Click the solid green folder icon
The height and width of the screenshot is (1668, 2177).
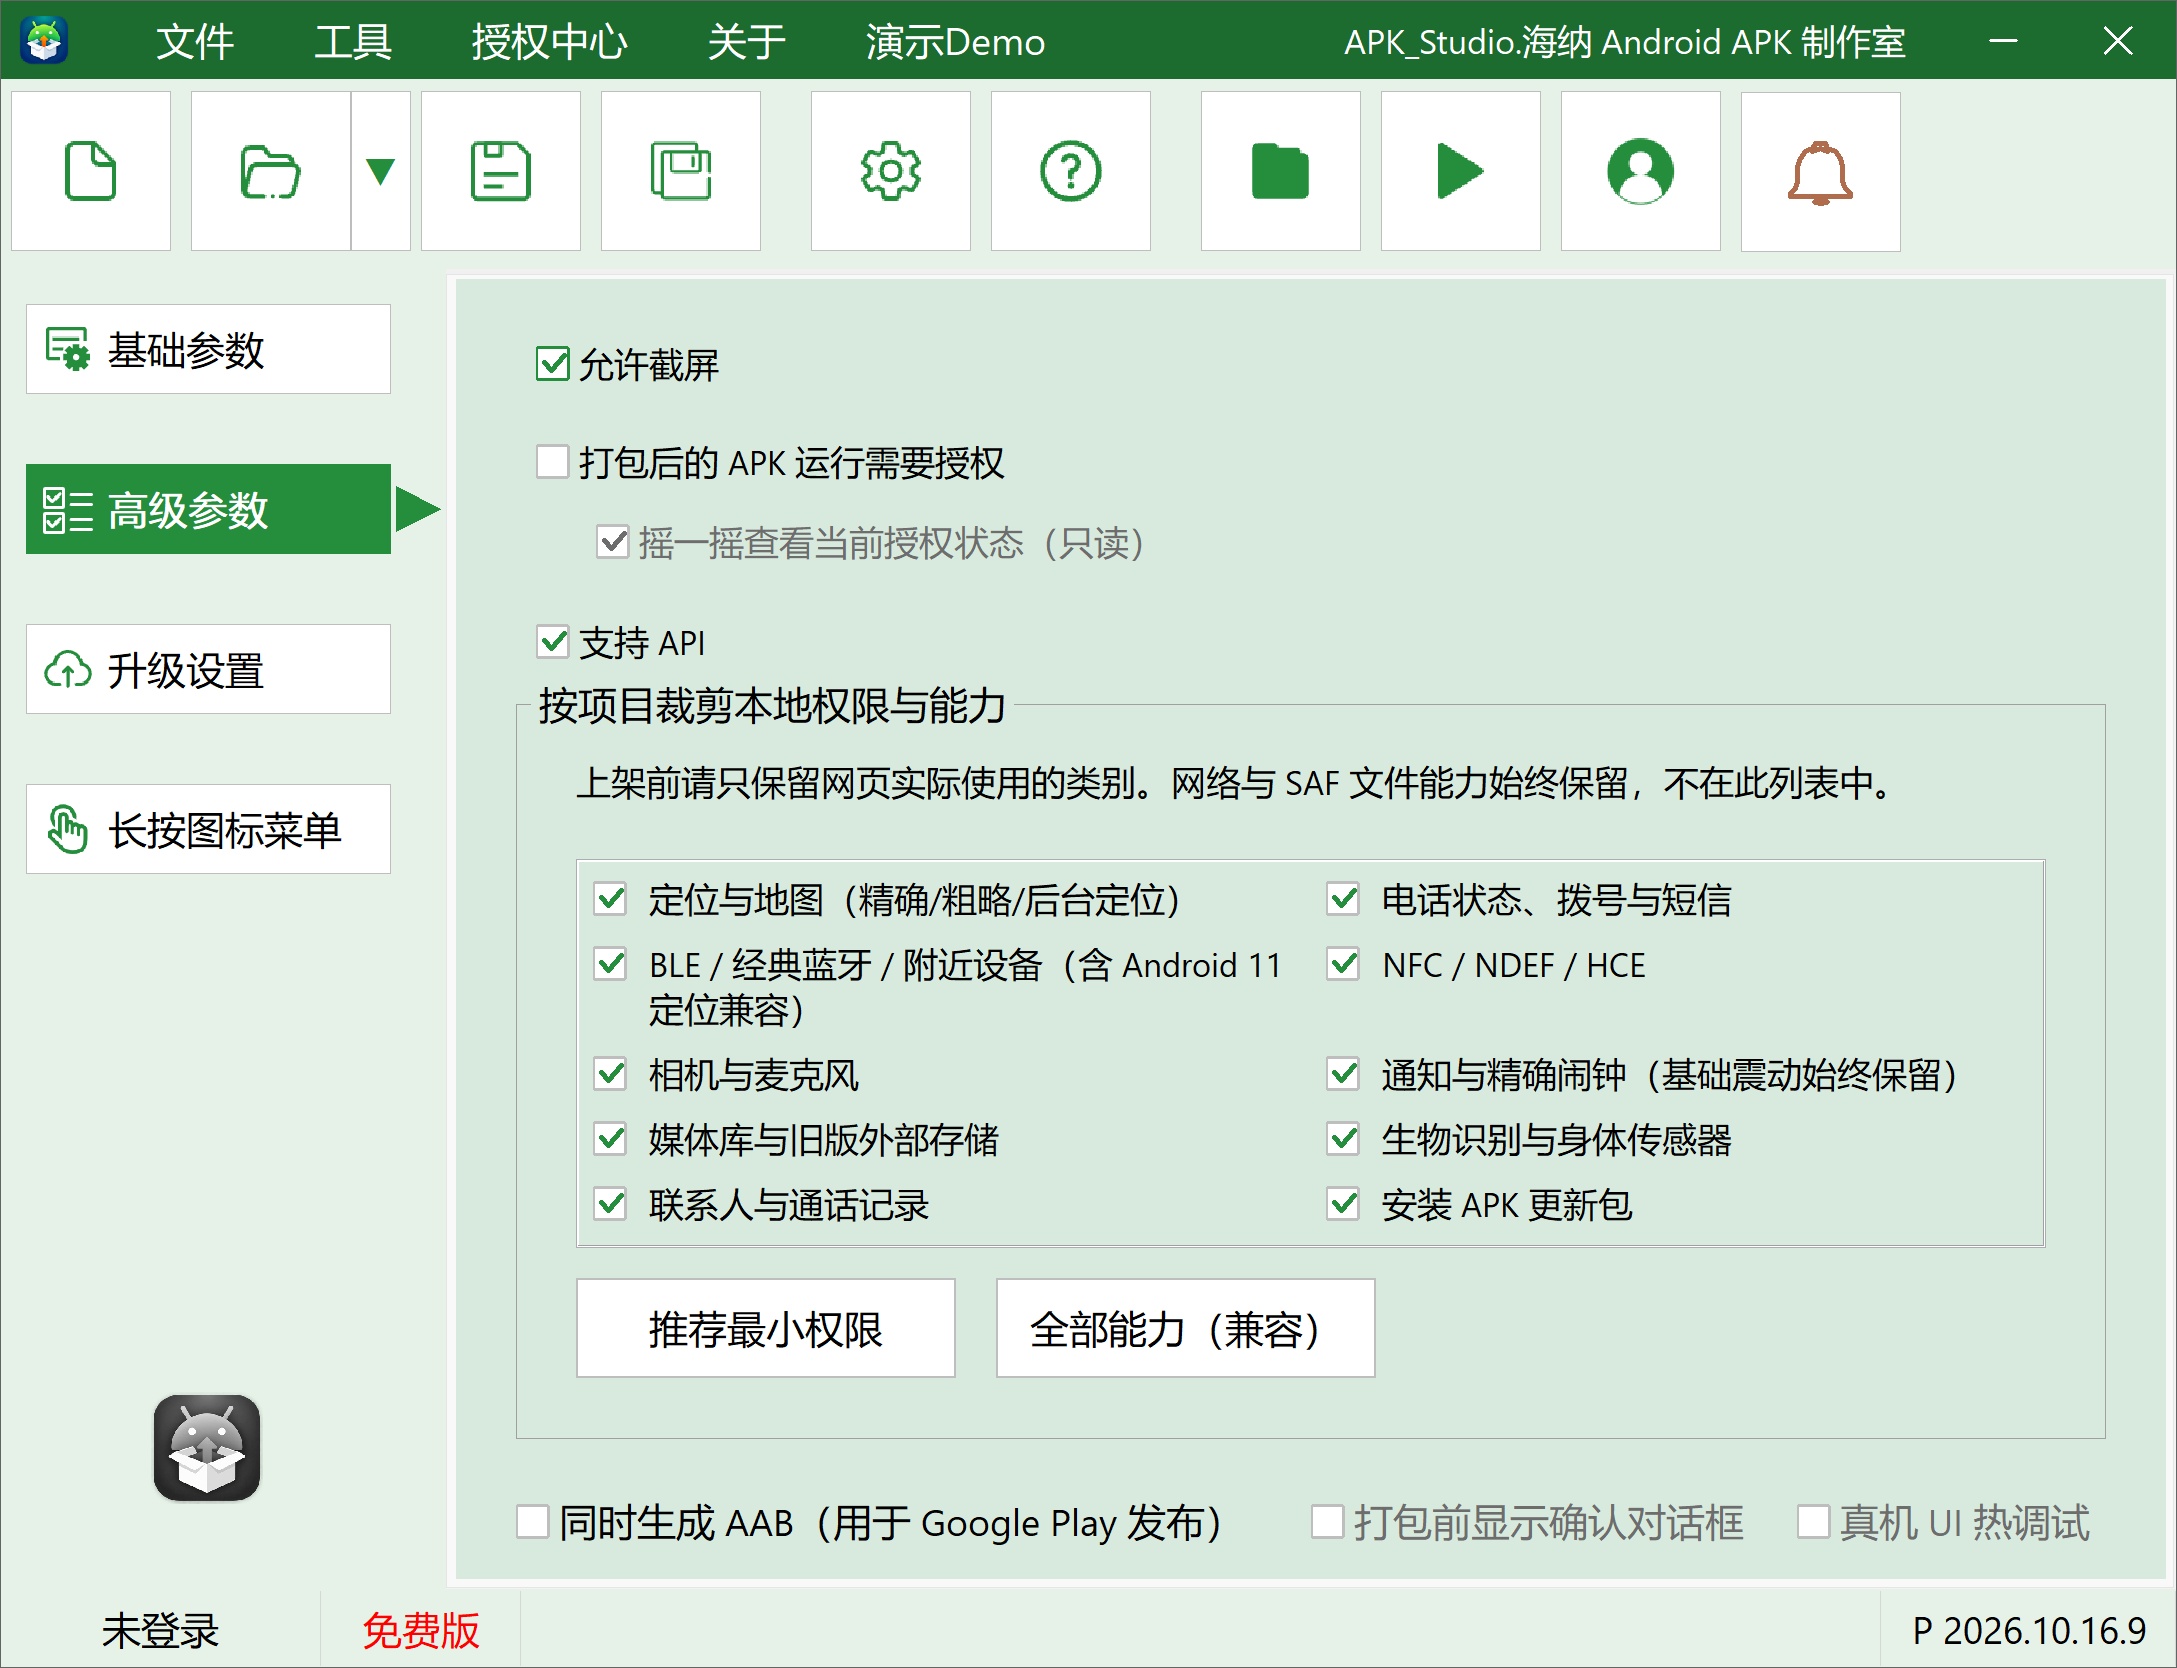coord(1281,171)
